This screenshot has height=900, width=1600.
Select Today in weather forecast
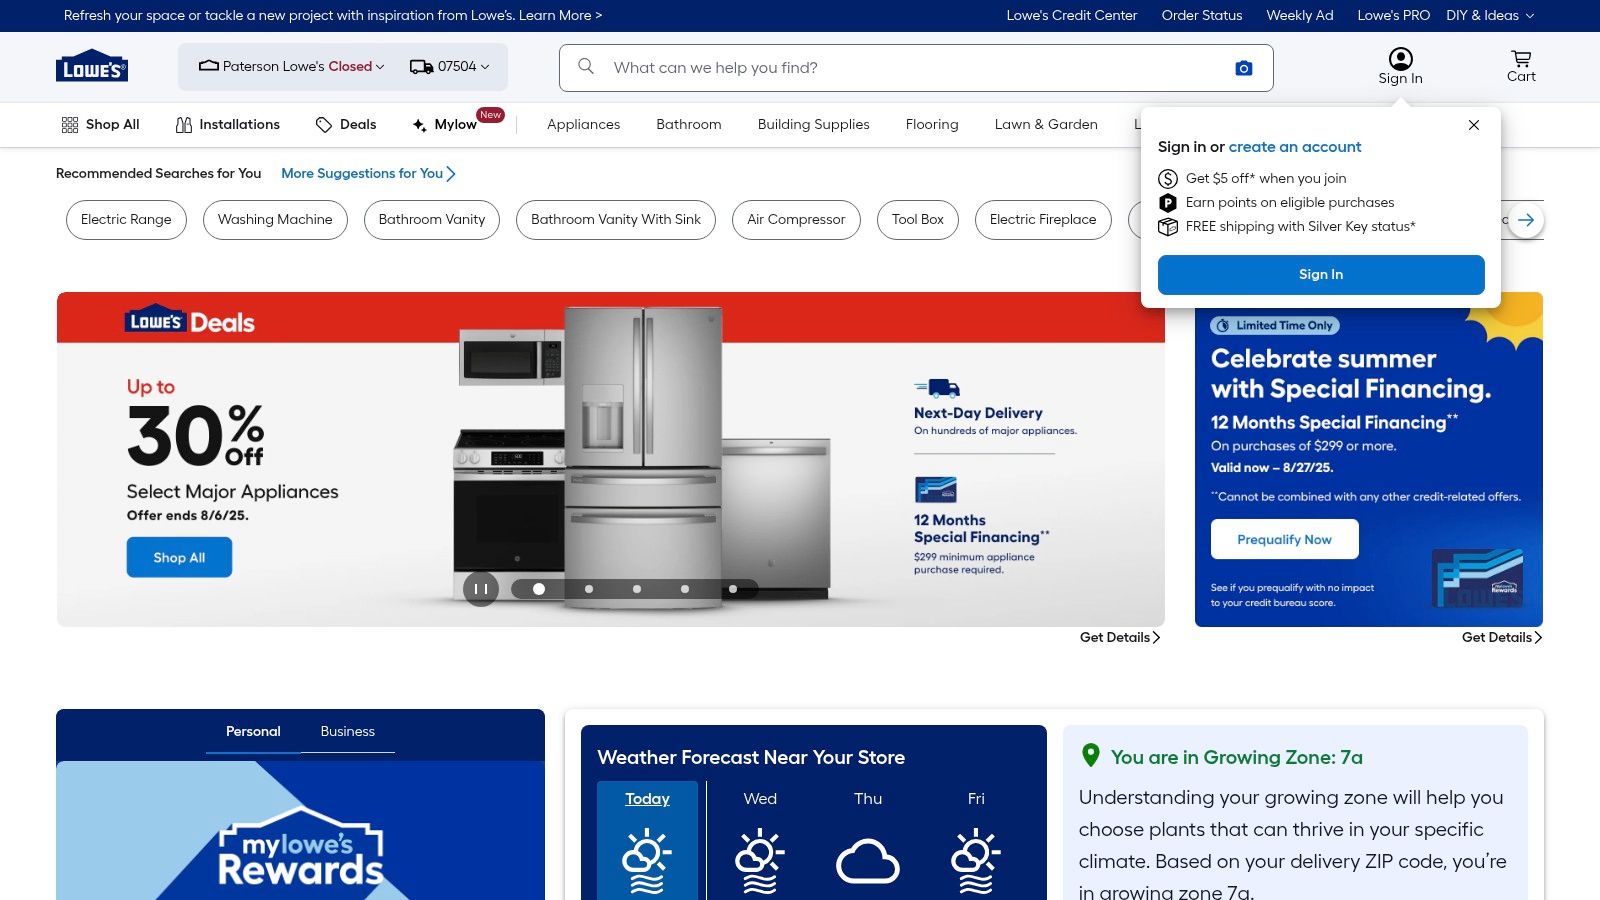coord(647,840)
